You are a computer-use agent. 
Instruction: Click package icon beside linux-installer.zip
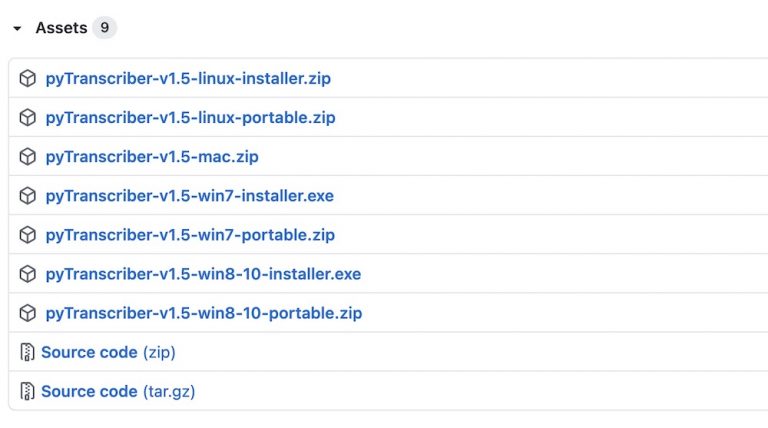tap(28, 78)
